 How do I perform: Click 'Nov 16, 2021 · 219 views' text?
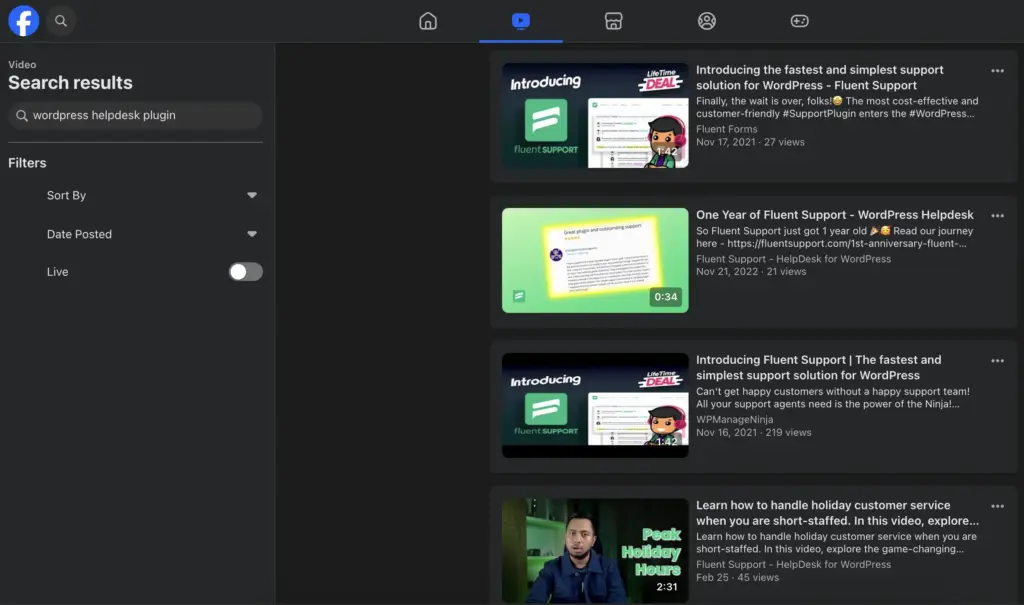click(754, 433)
